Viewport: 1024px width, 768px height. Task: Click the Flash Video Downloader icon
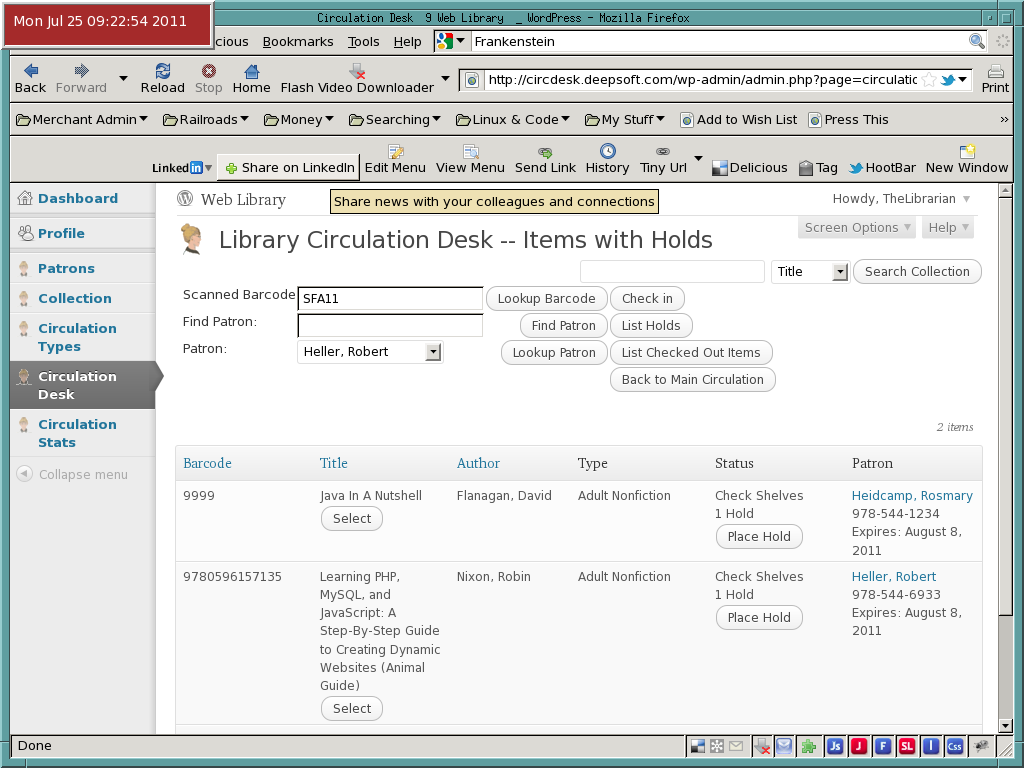[357, 71]
